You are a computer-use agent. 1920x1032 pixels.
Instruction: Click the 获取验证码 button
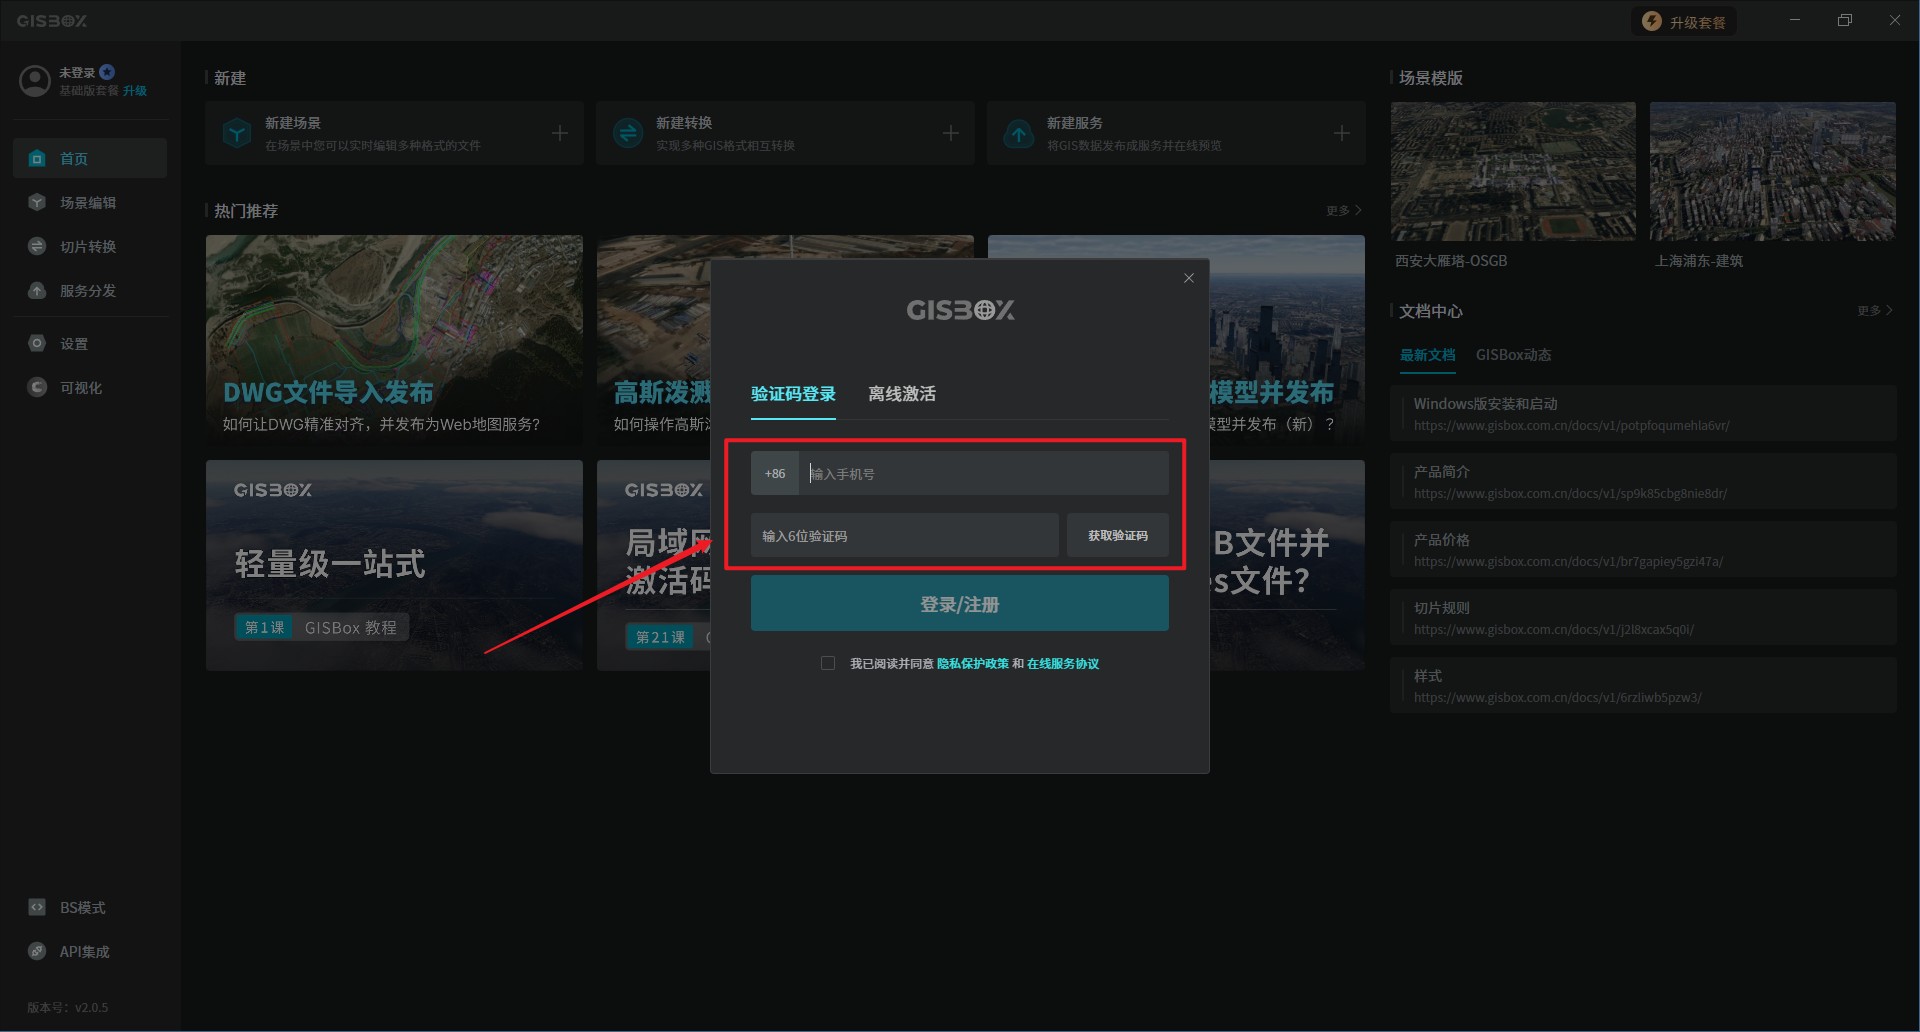point(1117,536)
